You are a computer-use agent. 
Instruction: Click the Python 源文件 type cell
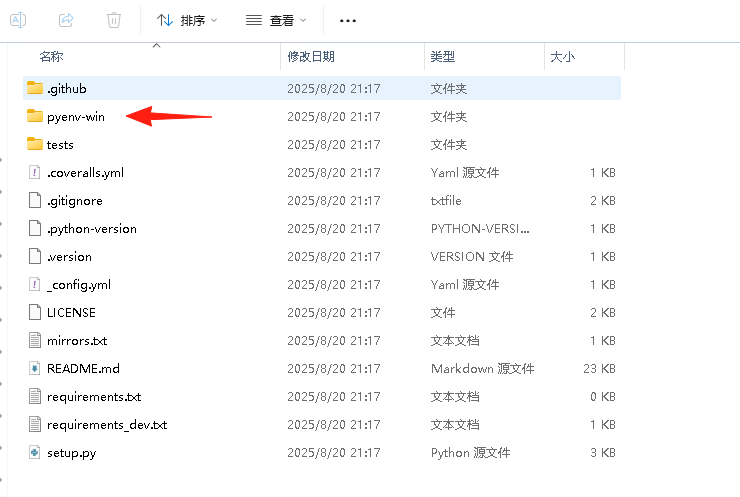(471, 452)
